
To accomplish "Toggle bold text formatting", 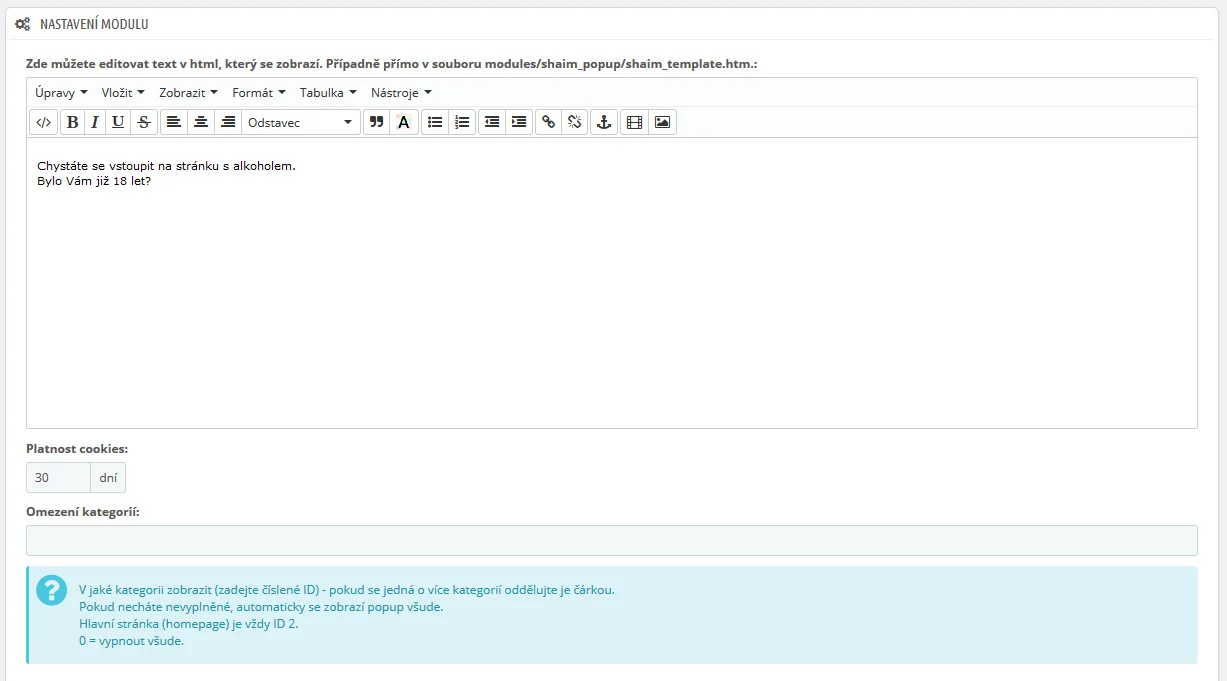I will (73, 122).
